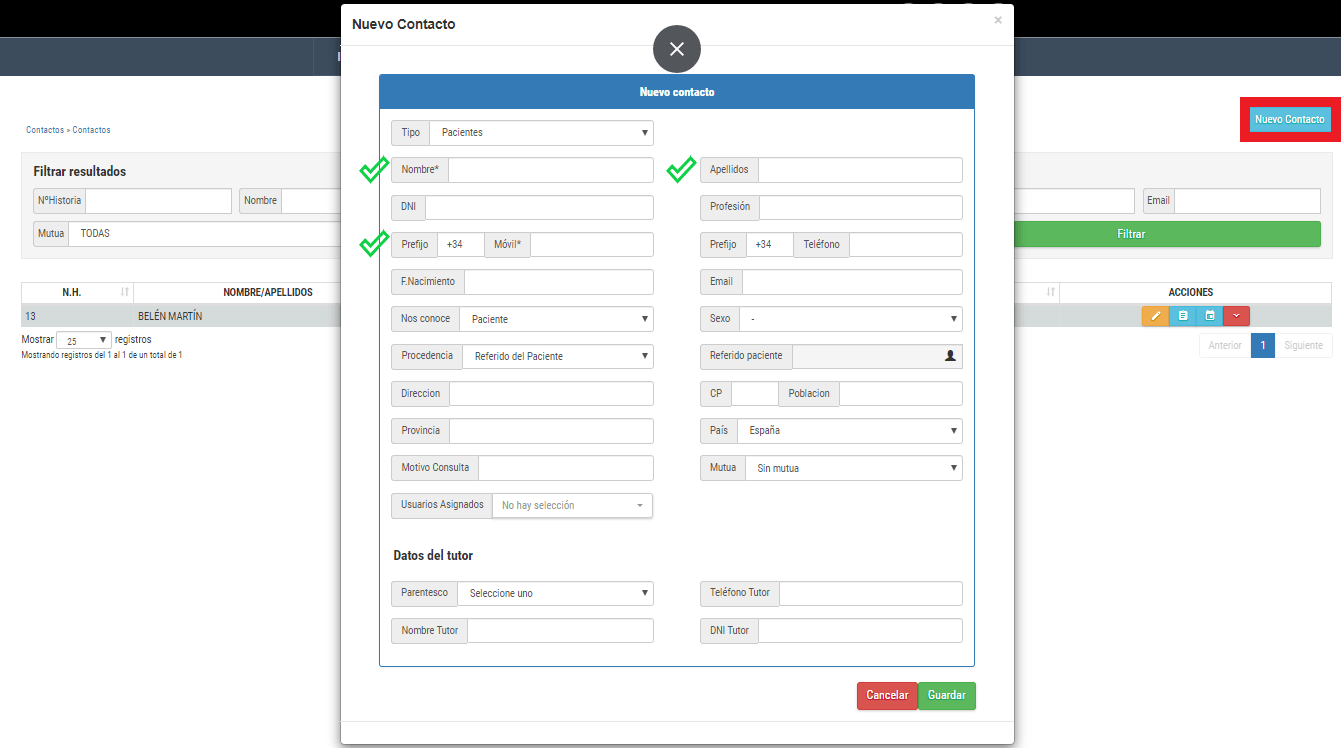
Task: Open the clipboard notes icon for Belén Martín
Action: point(1183,316)
